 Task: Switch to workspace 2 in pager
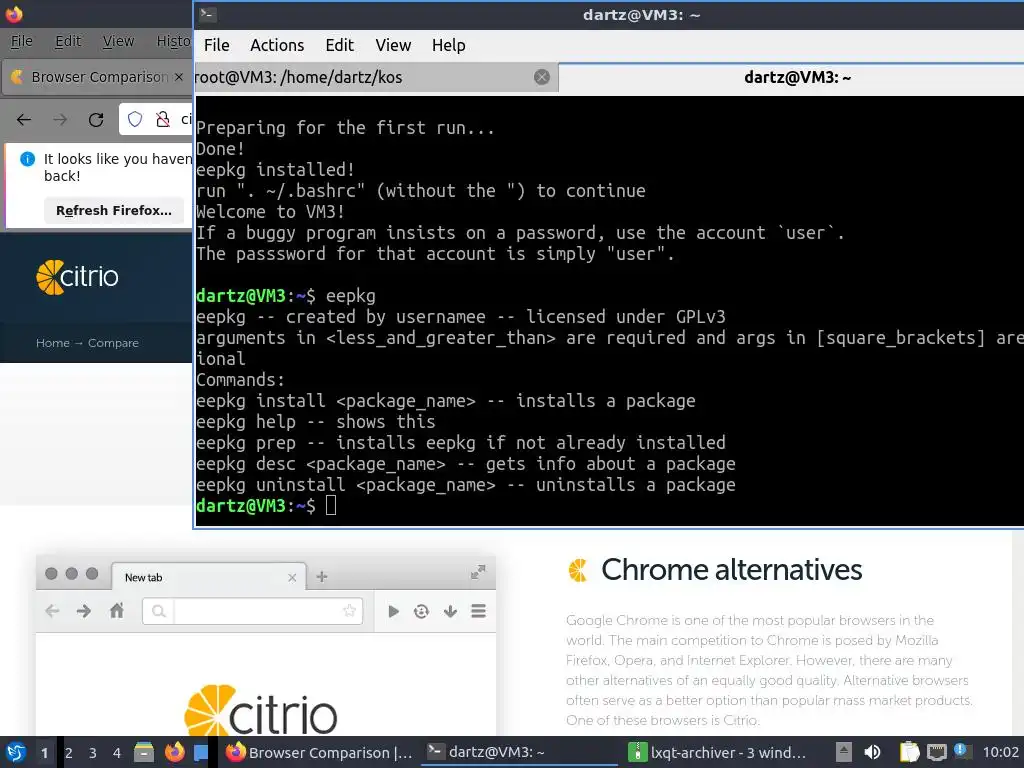tap(69, 753)
